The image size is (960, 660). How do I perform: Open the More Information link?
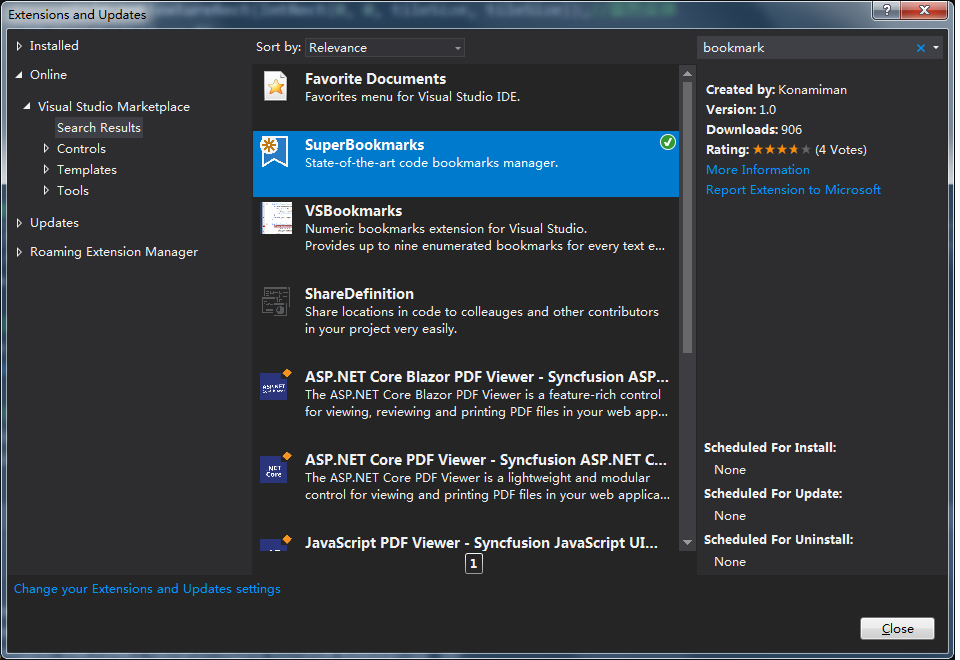pos(757,170)
